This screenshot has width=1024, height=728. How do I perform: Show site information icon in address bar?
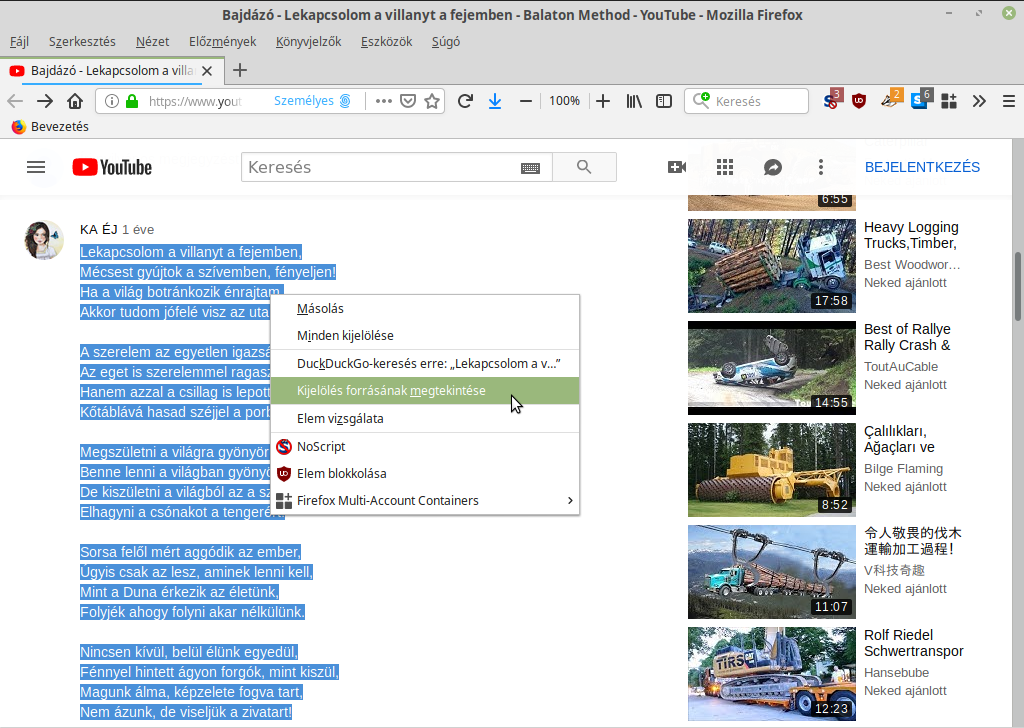(112, 101)
